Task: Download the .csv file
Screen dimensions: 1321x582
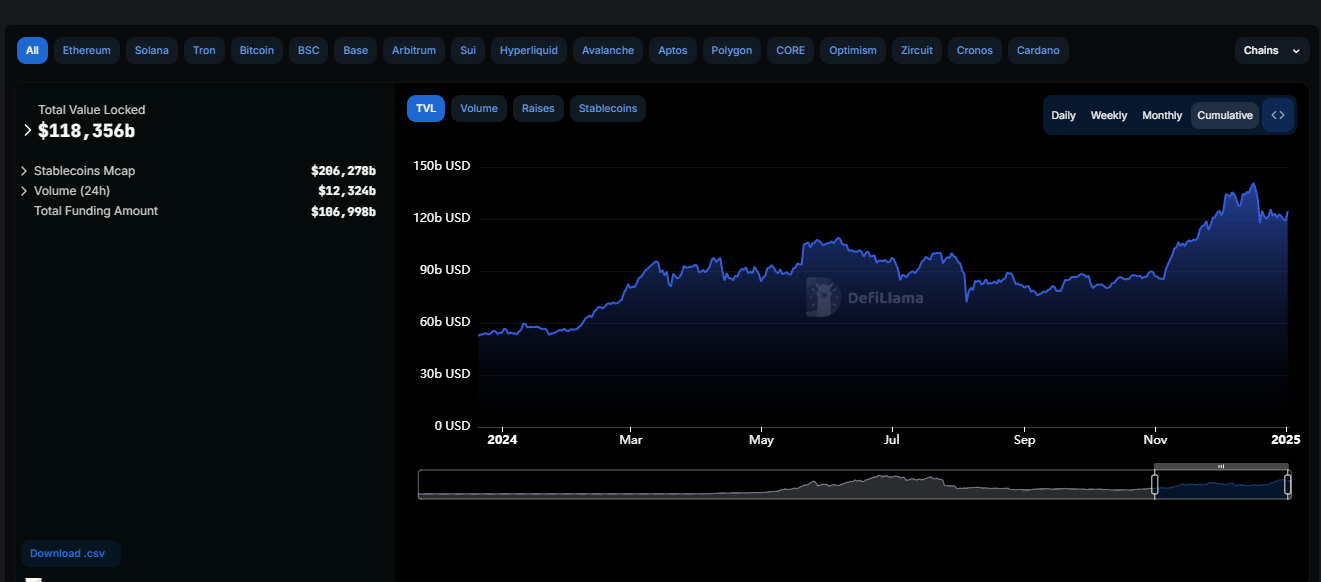Action: (x=69, y=553)
